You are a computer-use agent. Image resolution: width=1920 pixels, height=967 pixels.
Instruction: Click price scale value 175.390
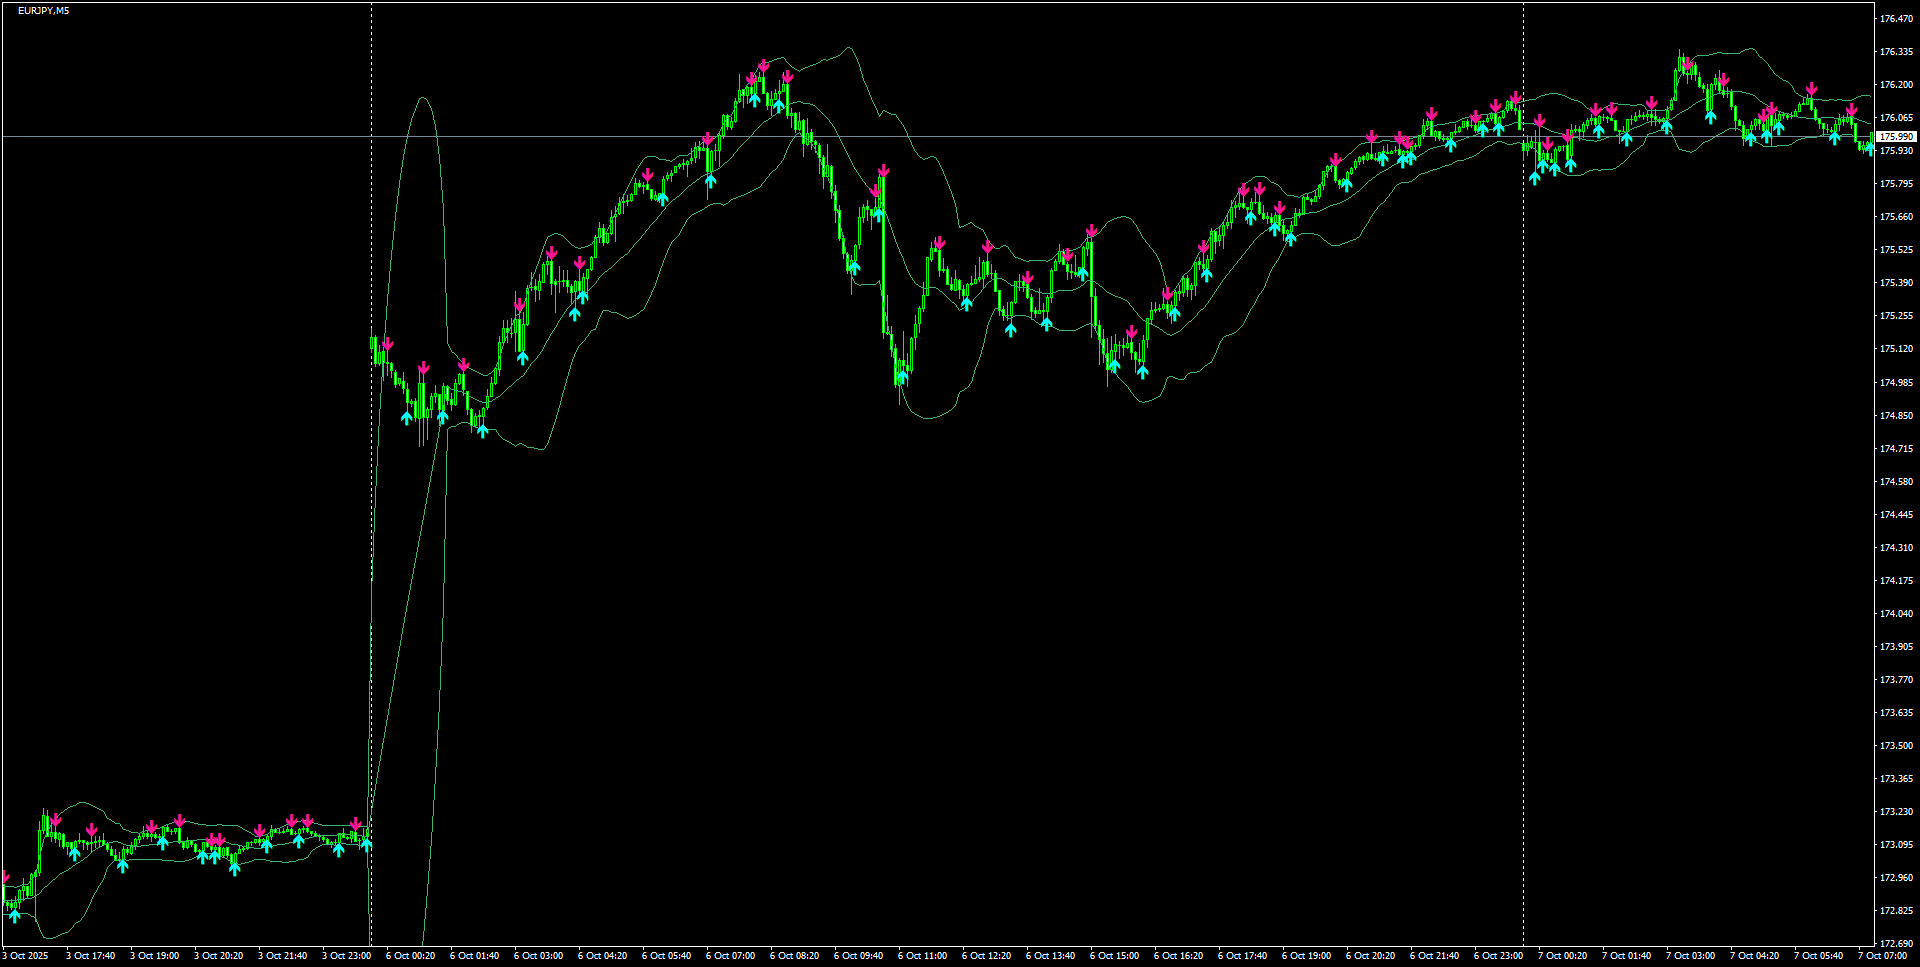click(1897, 283)
